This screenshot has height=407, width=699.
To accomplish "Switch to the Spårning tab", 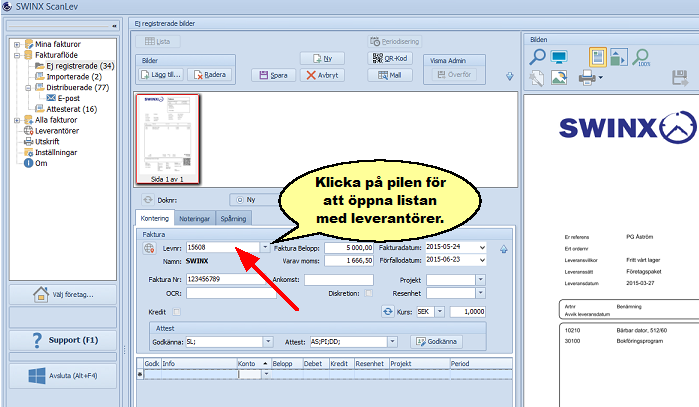I will [234, 218].
